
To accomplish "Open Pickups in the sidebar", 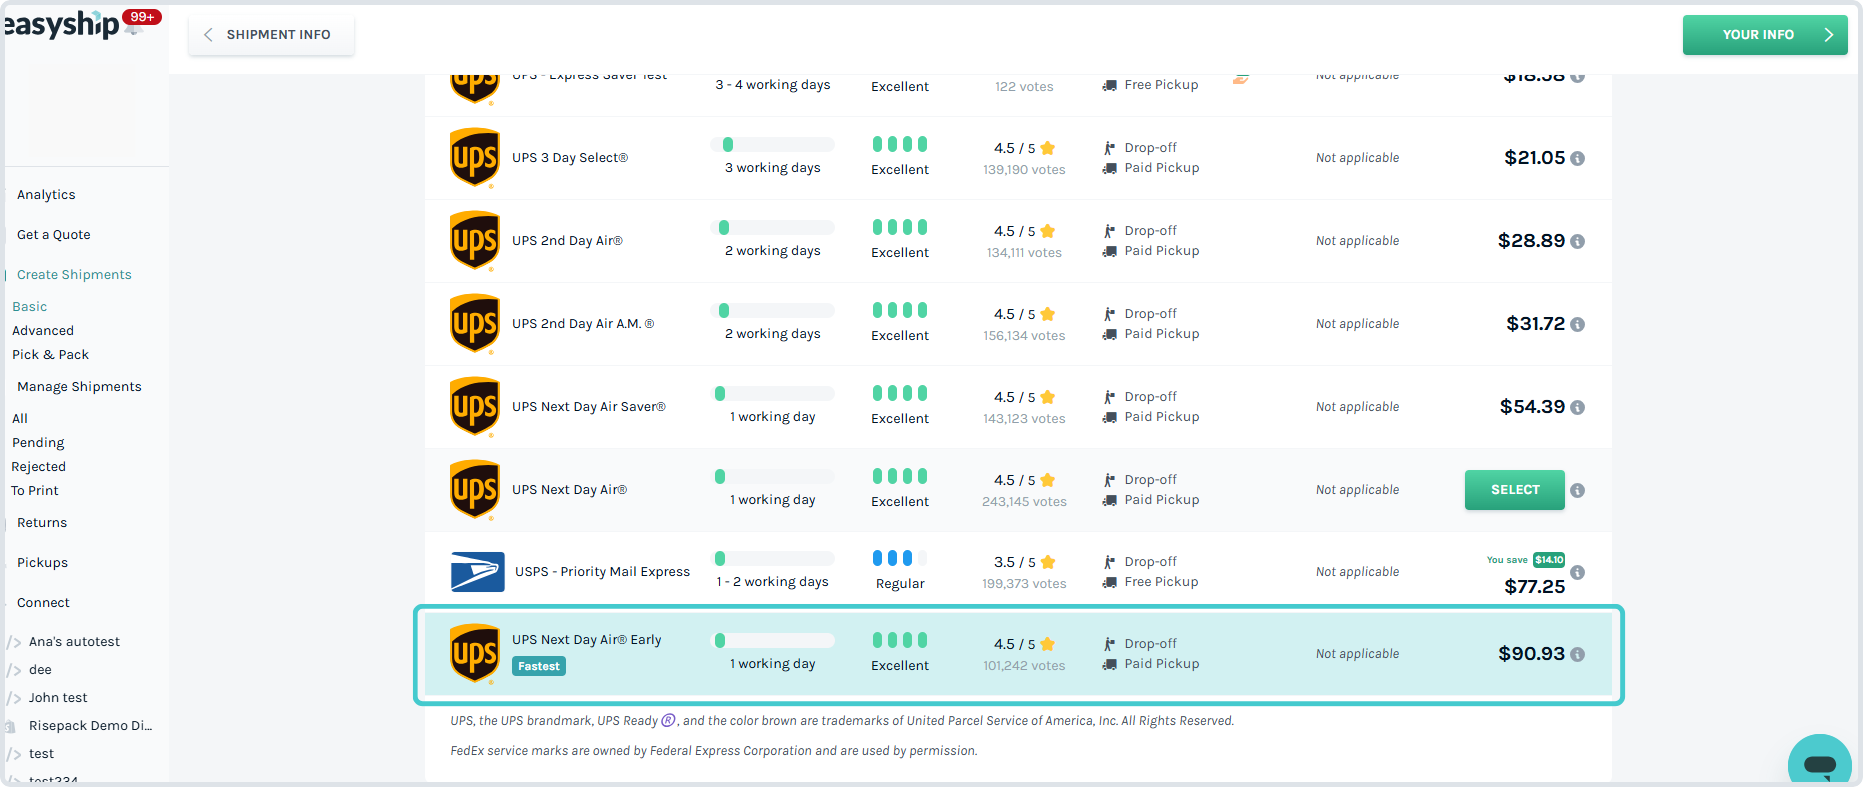I will tap(43, 563).
